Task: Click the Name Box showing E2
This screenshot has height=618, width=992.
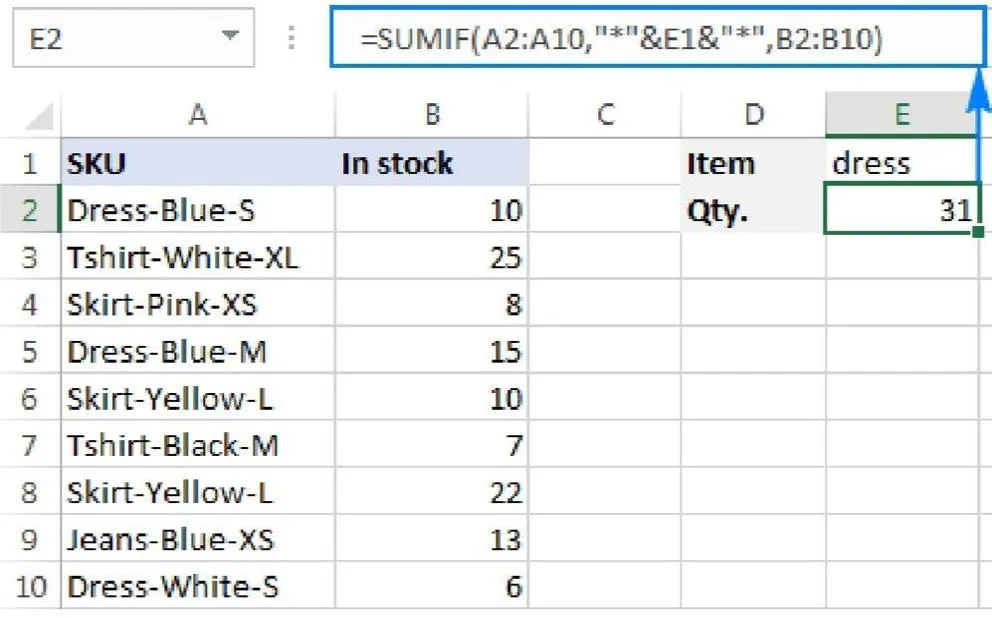Action: [110, 38]
